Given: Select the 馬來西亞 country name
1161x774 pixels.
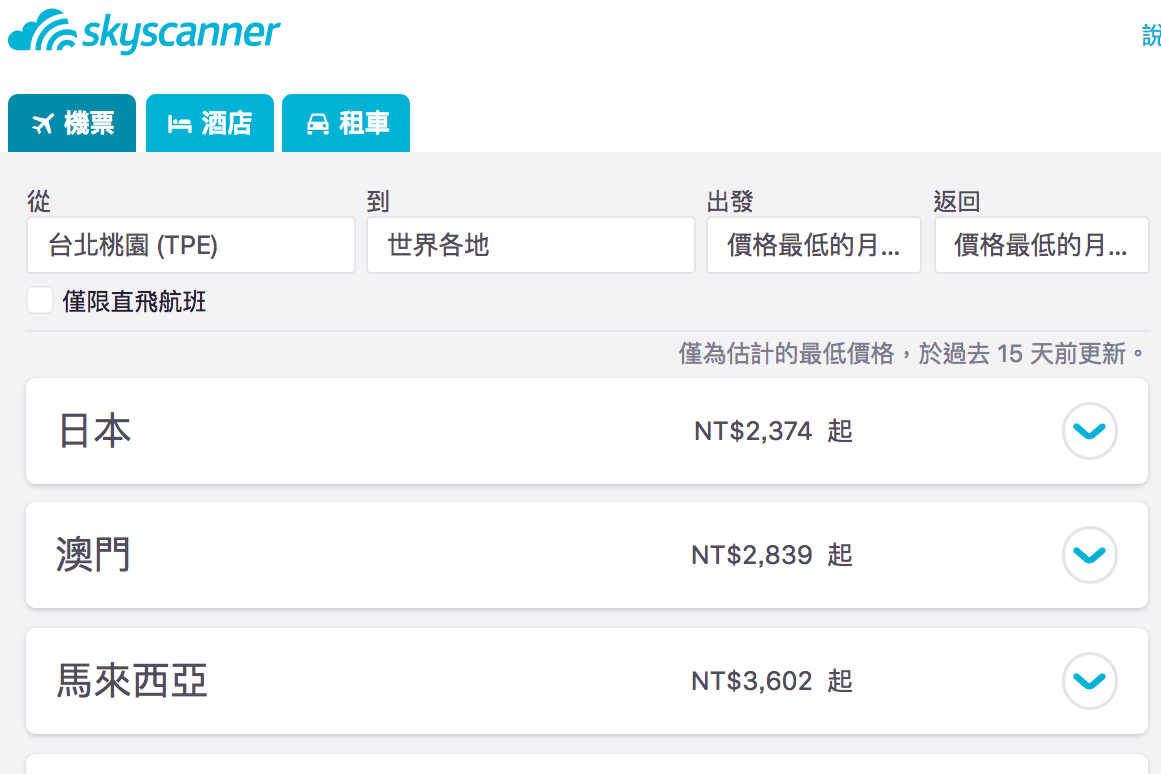Looking at the screenshot, I should coord(132,681).
